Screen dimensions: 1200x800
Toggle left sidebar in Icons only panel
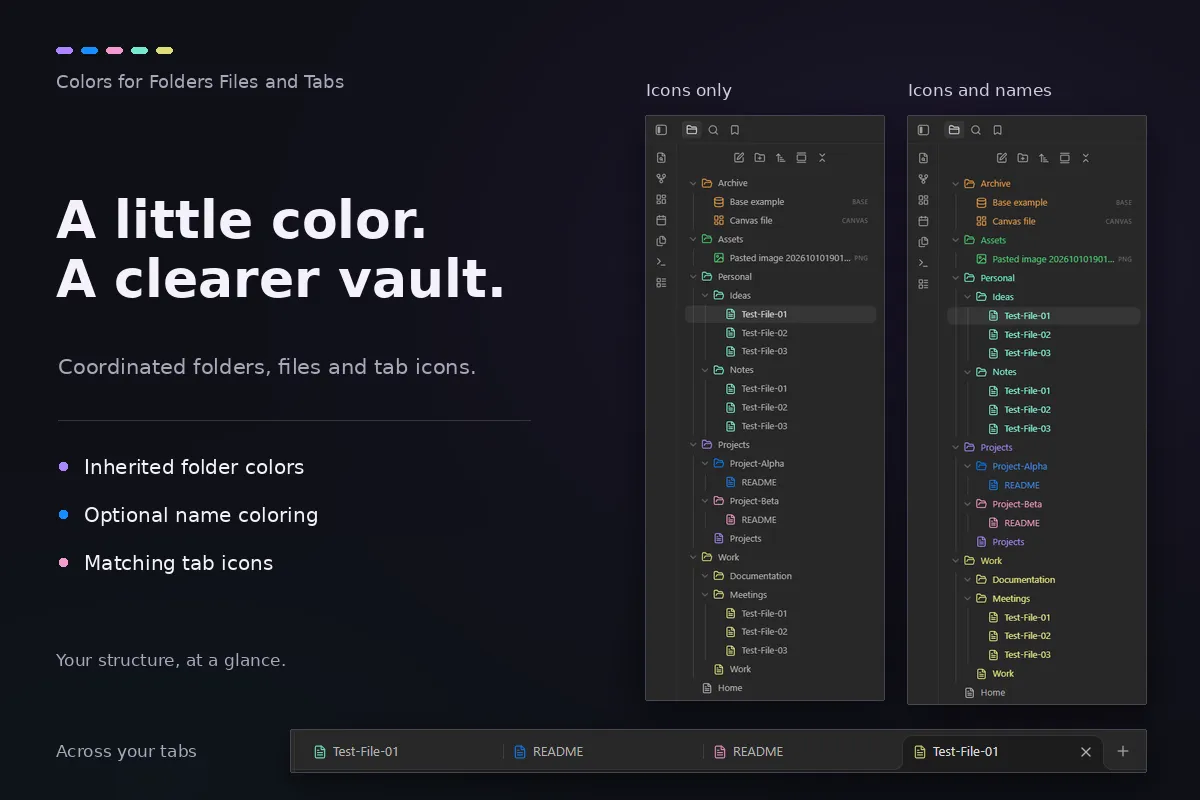pos(661,130)
